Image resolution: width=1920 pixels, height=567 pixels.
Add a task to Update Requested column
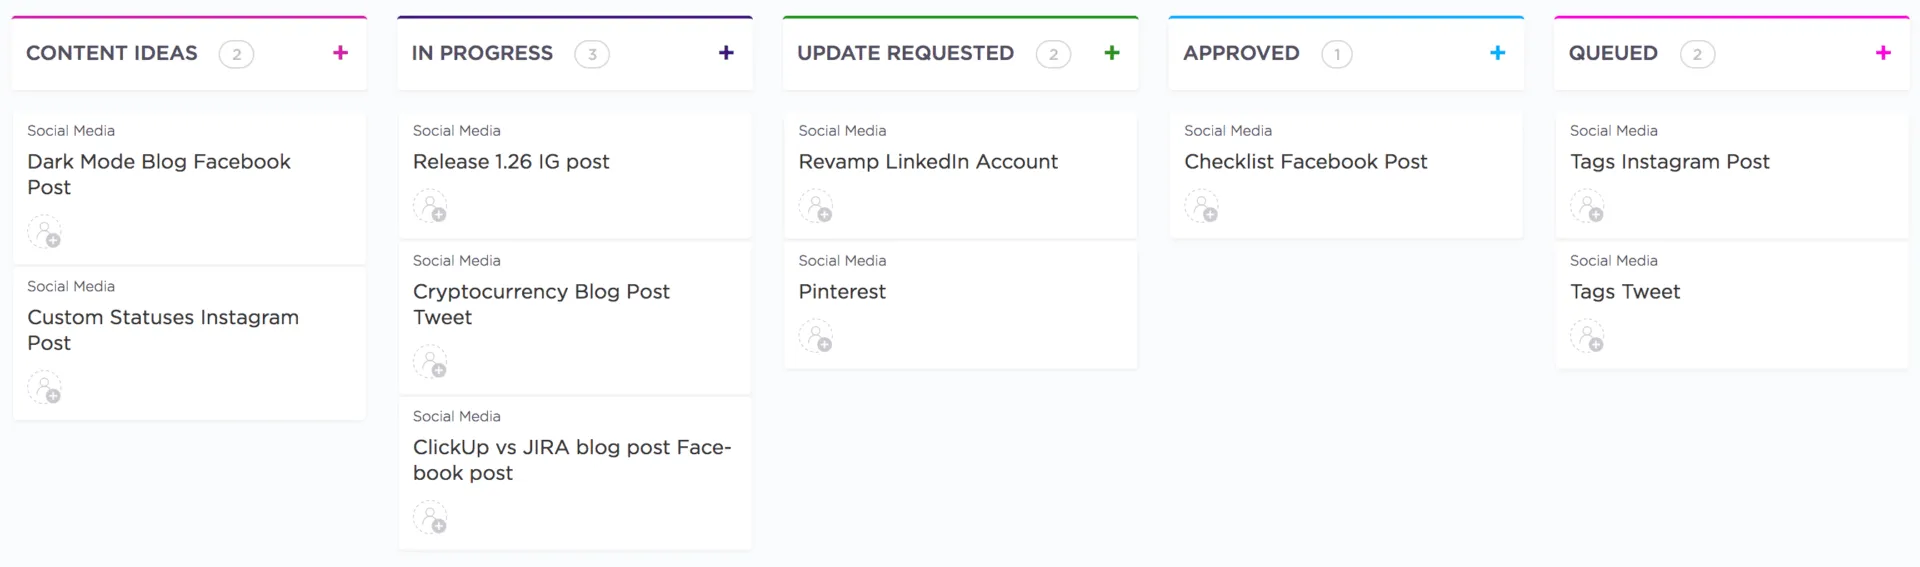[1112, 53]
